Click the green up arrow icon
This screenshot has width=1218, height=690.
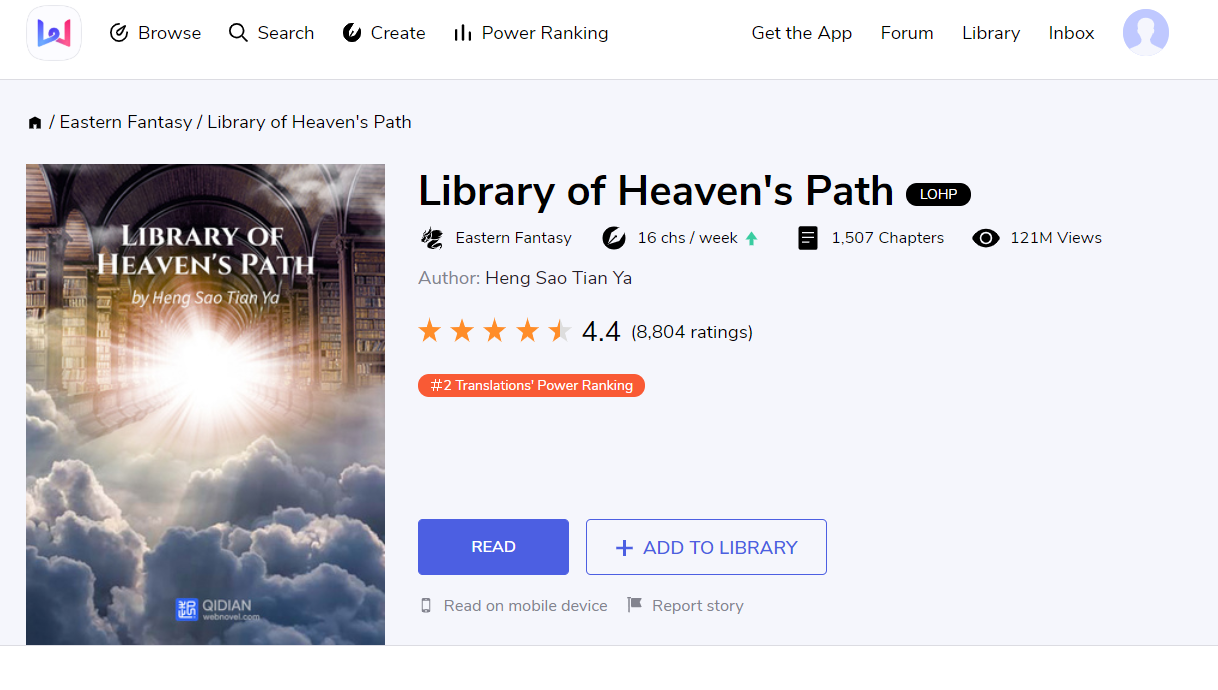tap(752, 238)
